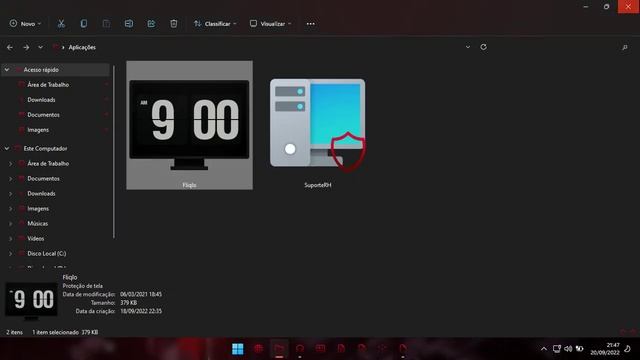Click the Share icon in toolbar

point(151,24)
